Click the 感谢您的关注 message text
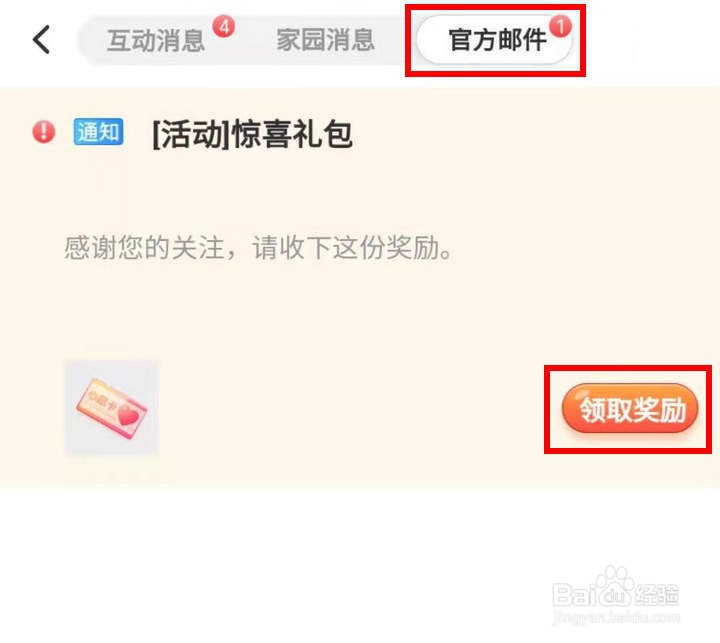Screen dimensions: 720x643 point(259,248)
